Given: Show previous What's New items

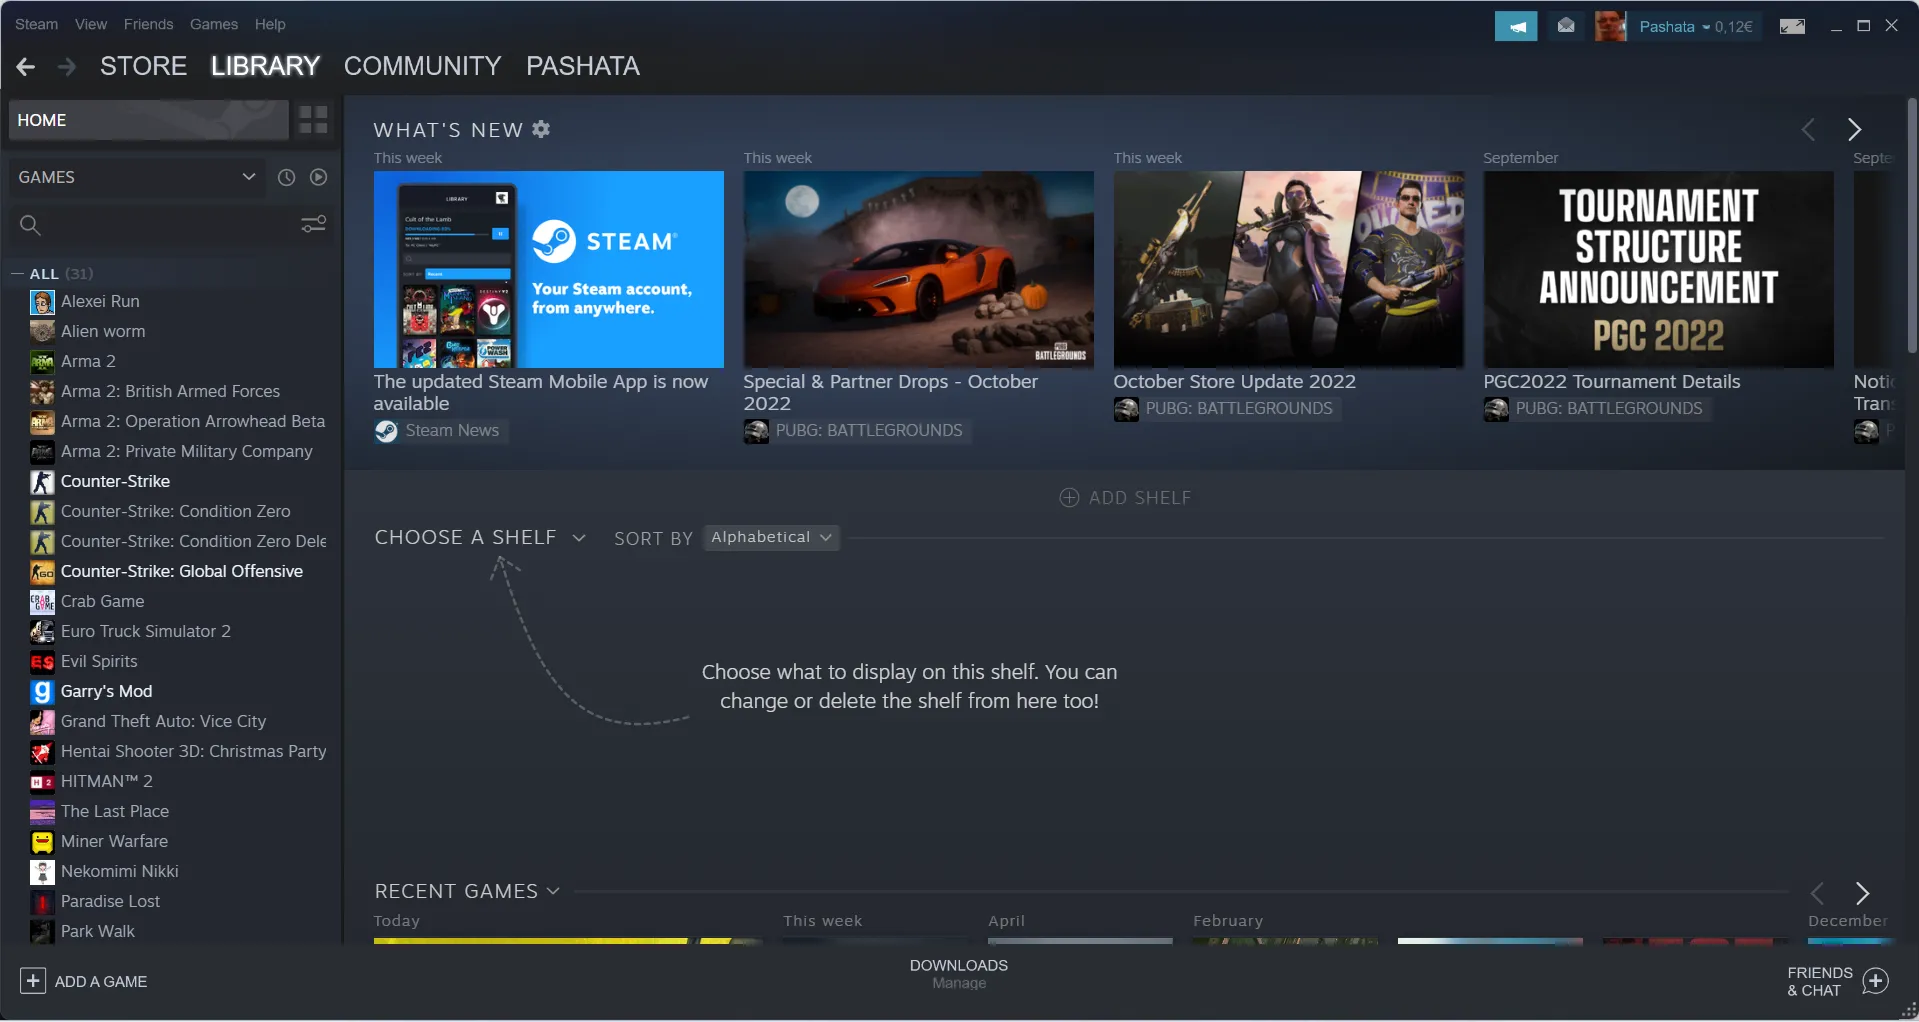Looking at the screenshot, I should [1808, 129].
